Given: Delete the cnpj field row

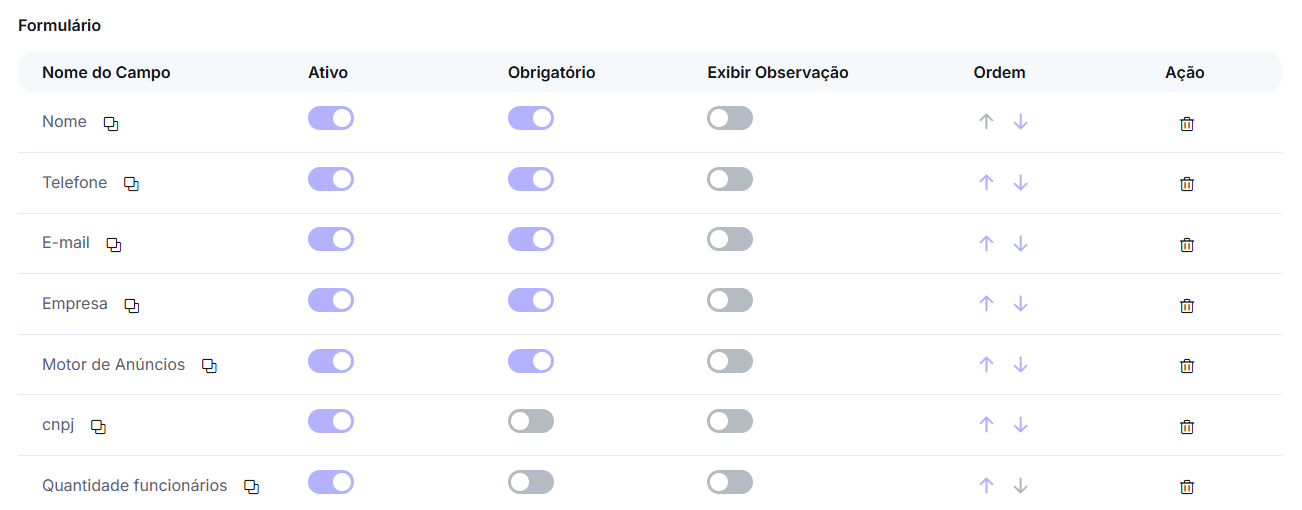Looking at the screenshot, I should pyautogui.click(x=1187, y=427).
